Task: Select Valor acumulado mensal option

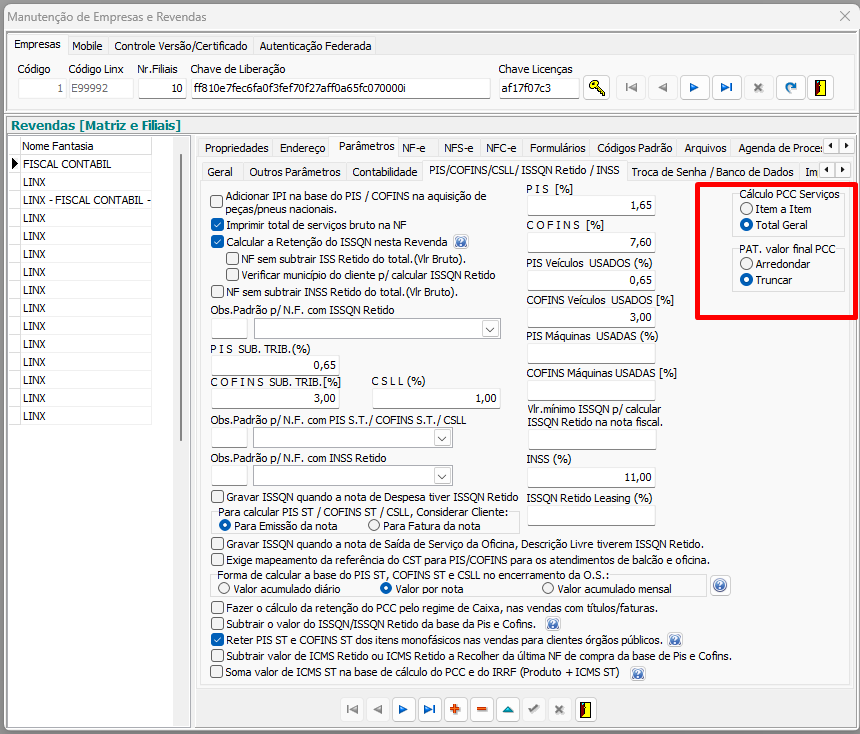Action: click(548, 589)
